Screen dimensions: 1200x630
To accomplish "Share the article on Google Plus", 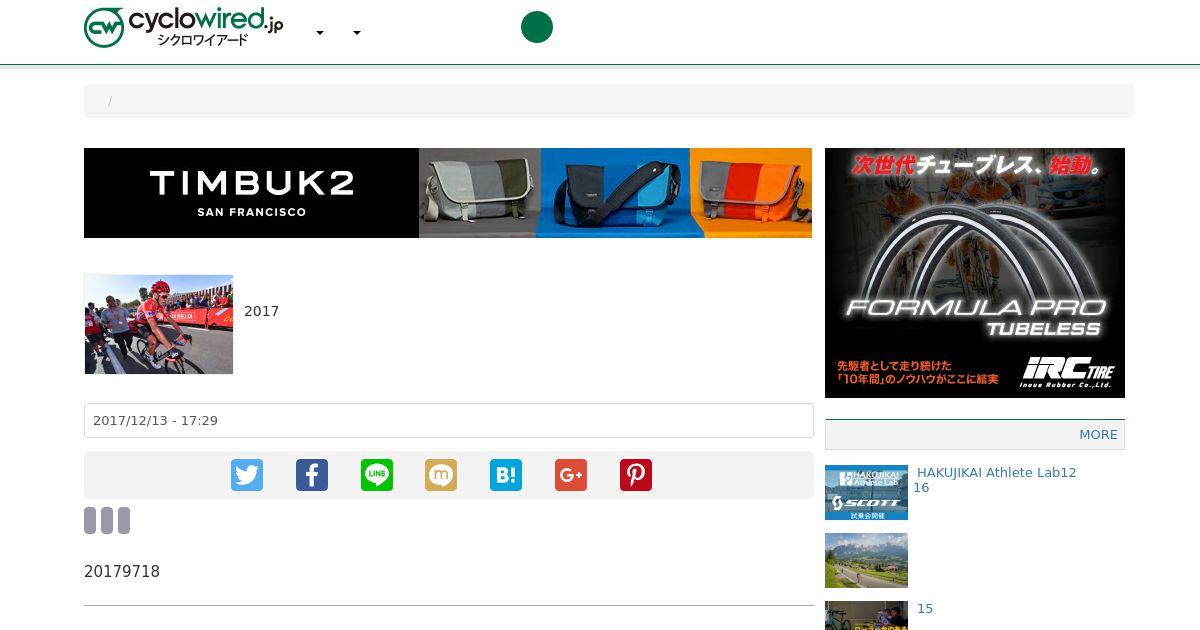I will tap(571, 475).
